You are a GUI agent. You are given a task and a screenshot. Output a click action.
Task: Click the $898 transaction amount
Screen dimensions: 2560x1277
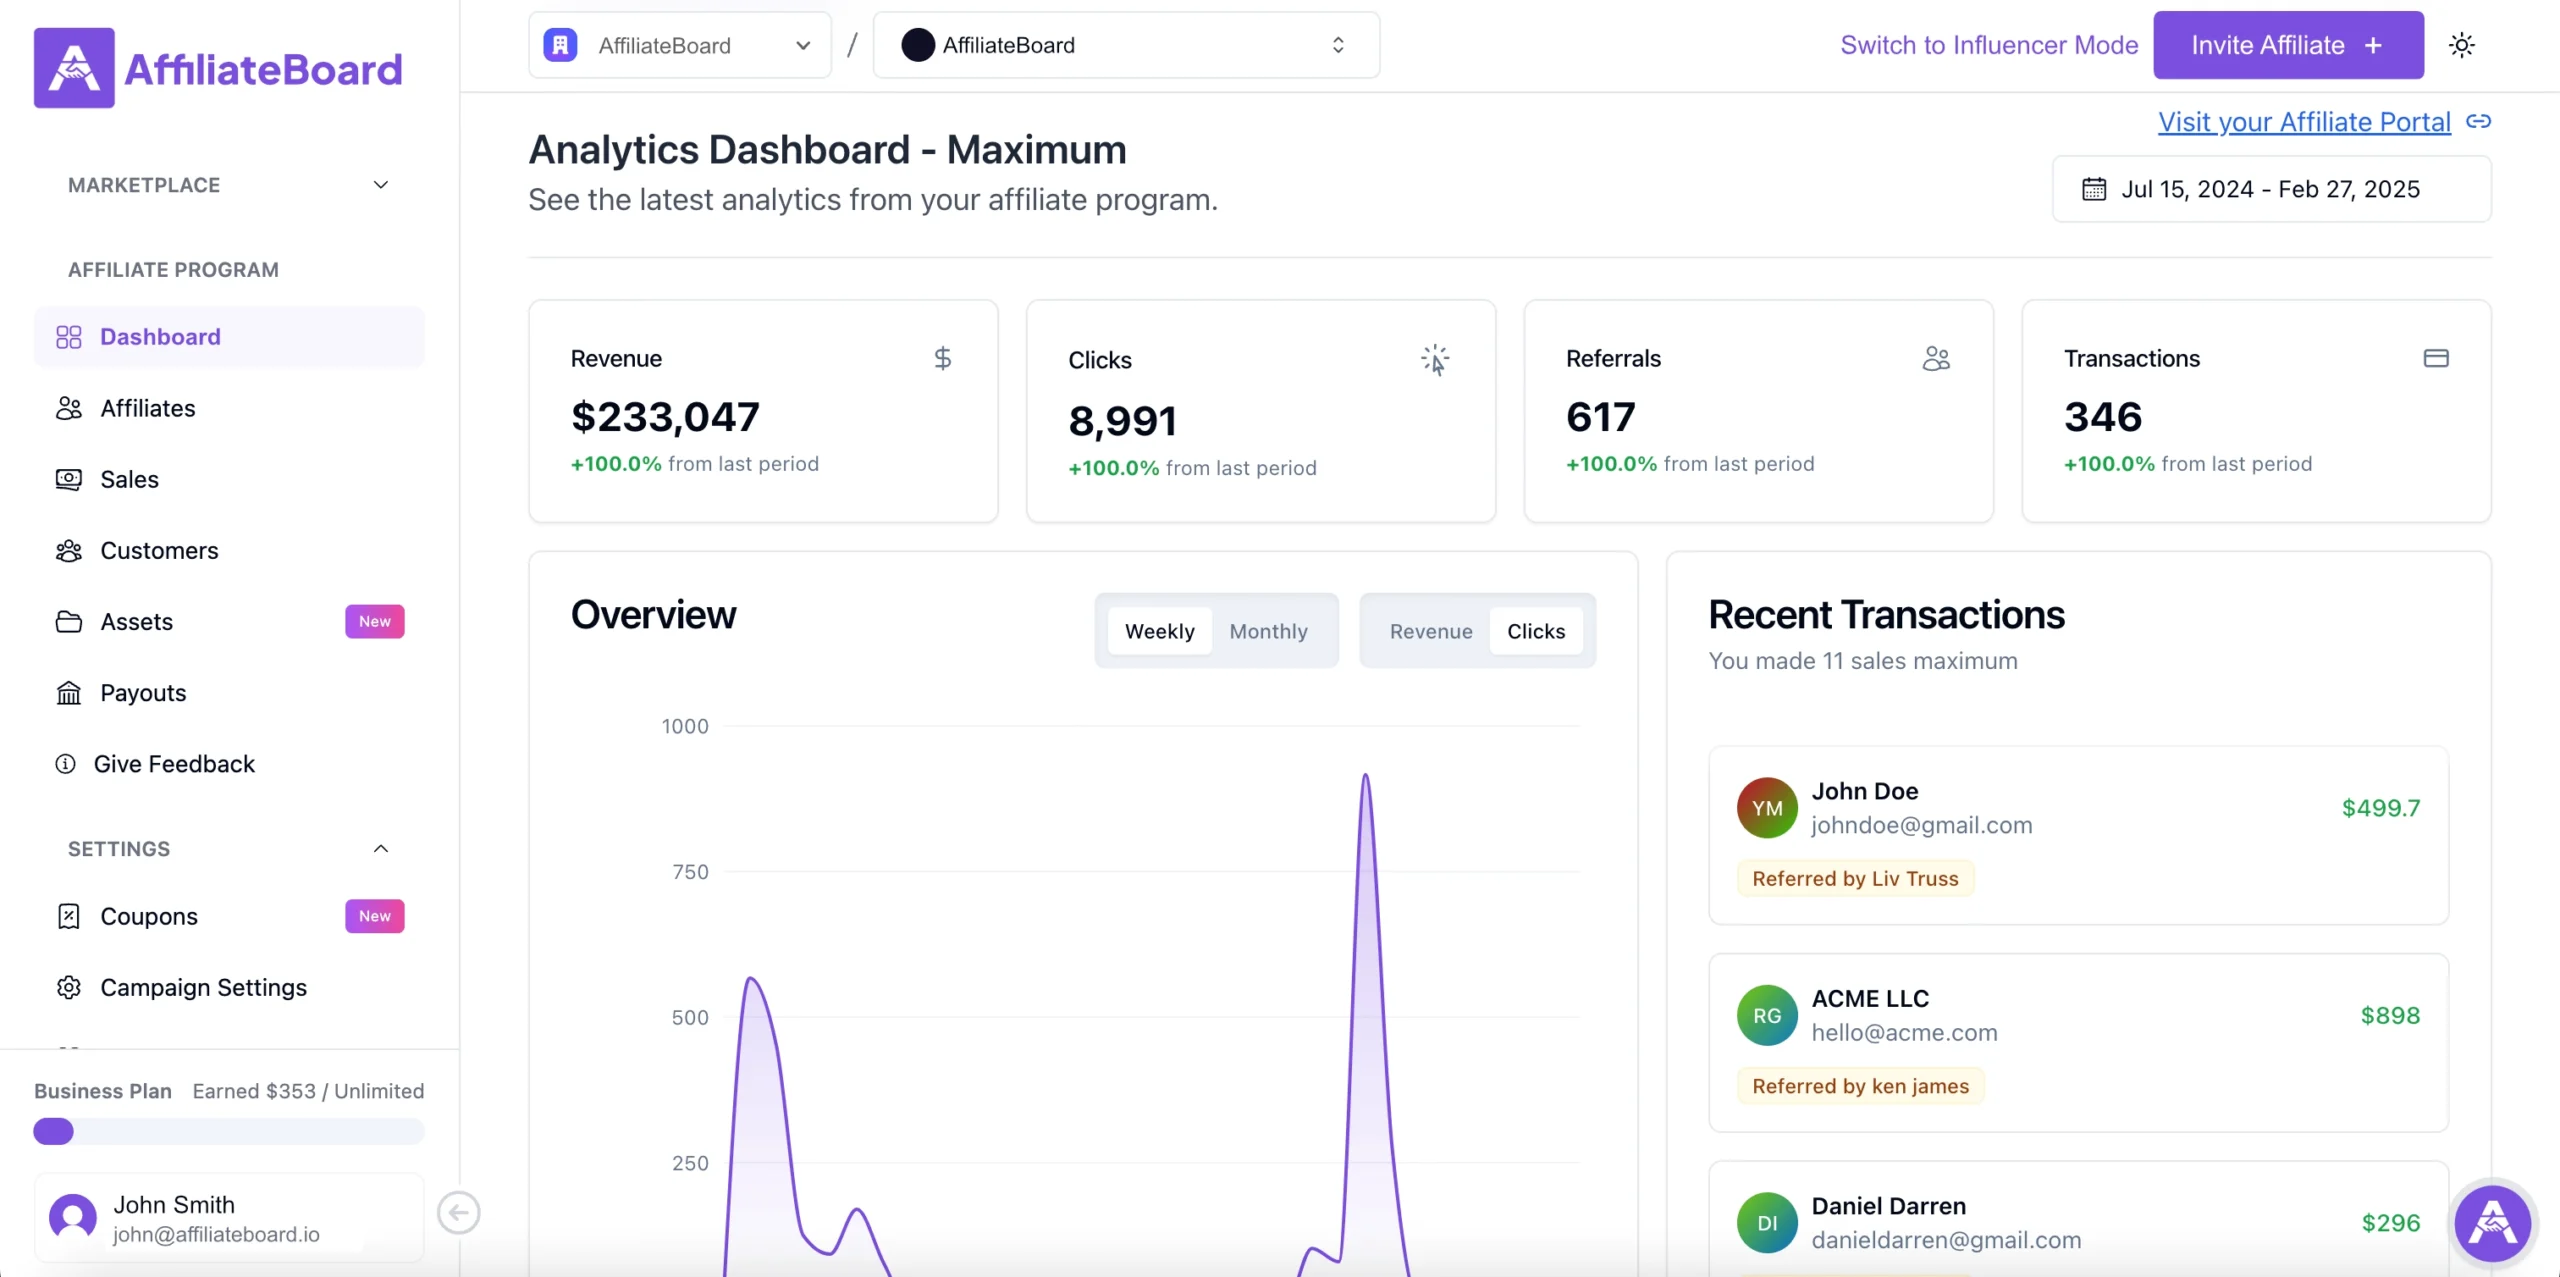(x=2391, y=1016)
